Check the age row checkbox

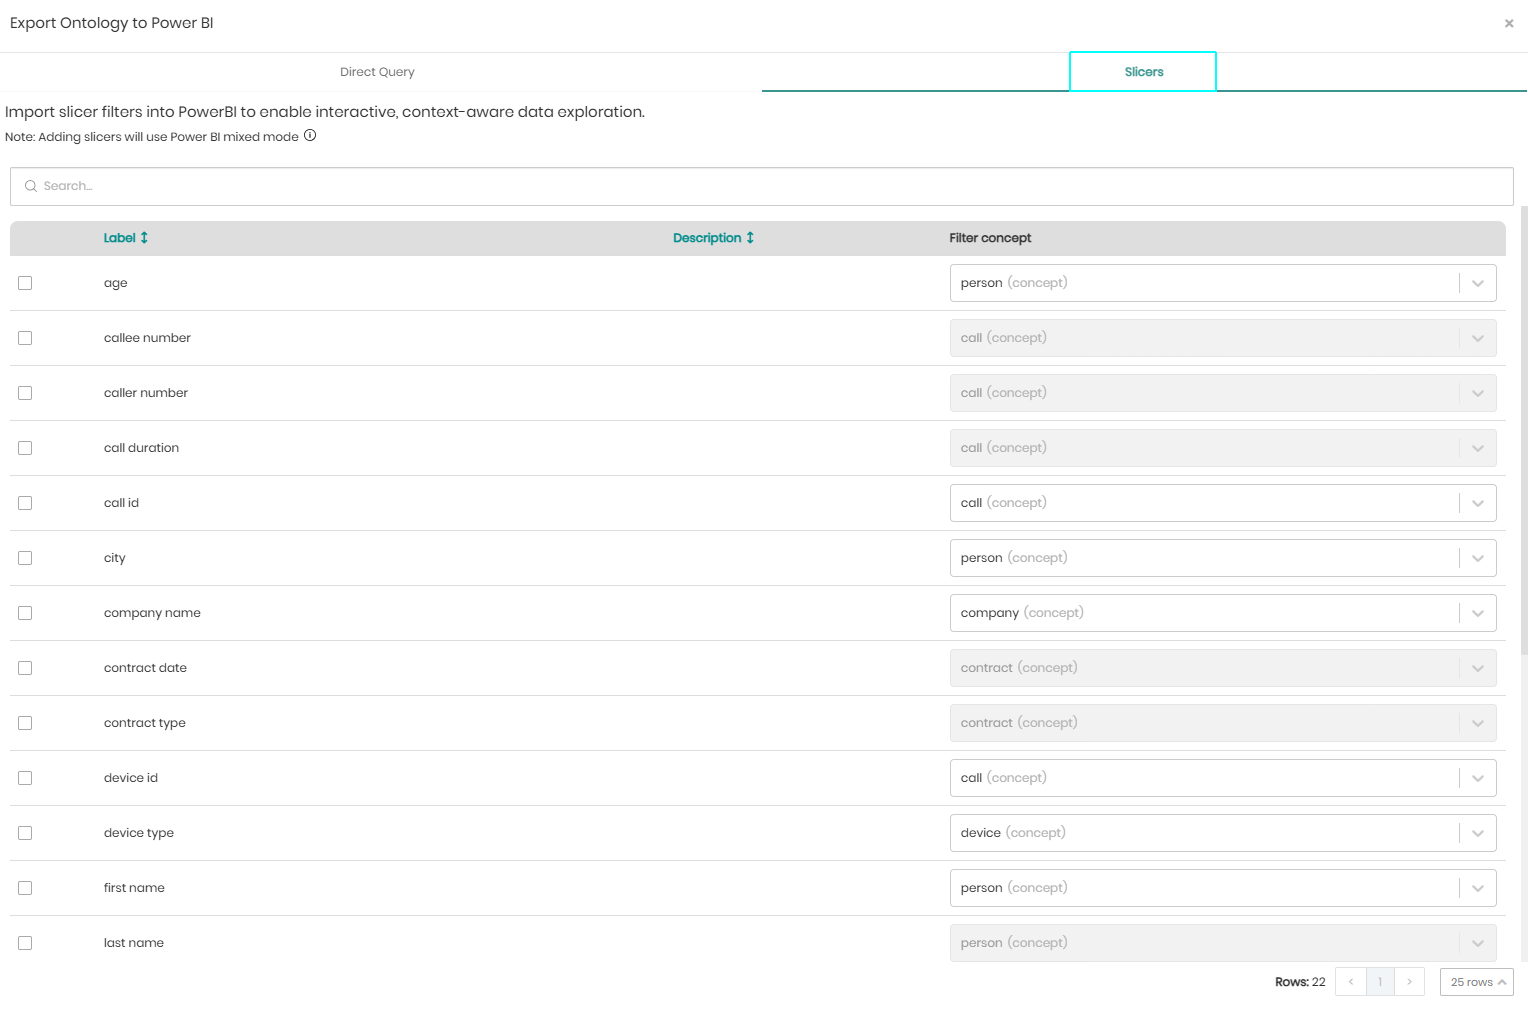pos(25,283)
